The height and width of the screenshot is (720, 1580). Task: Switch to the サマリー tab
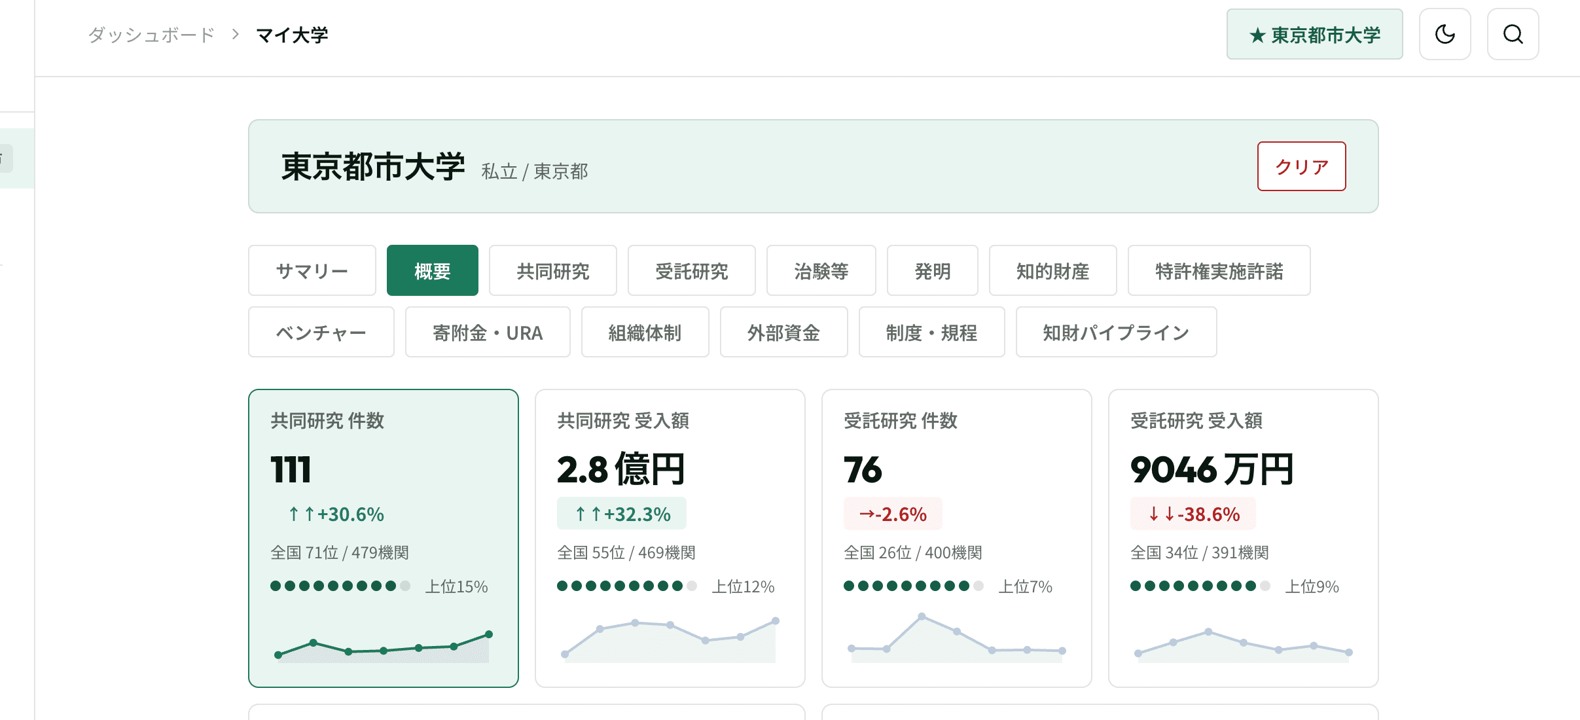pyautogui.click(x=312, y=270)
